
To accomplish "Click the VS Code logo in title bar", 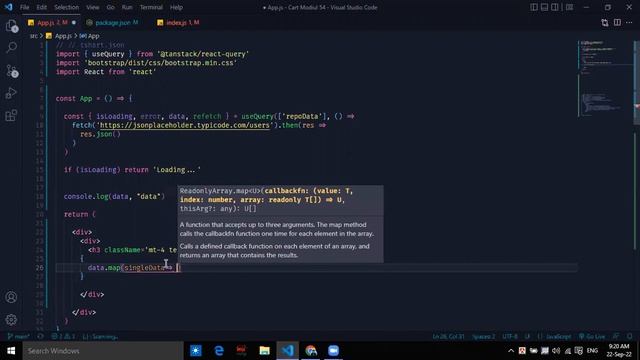I will coord(8,7).
